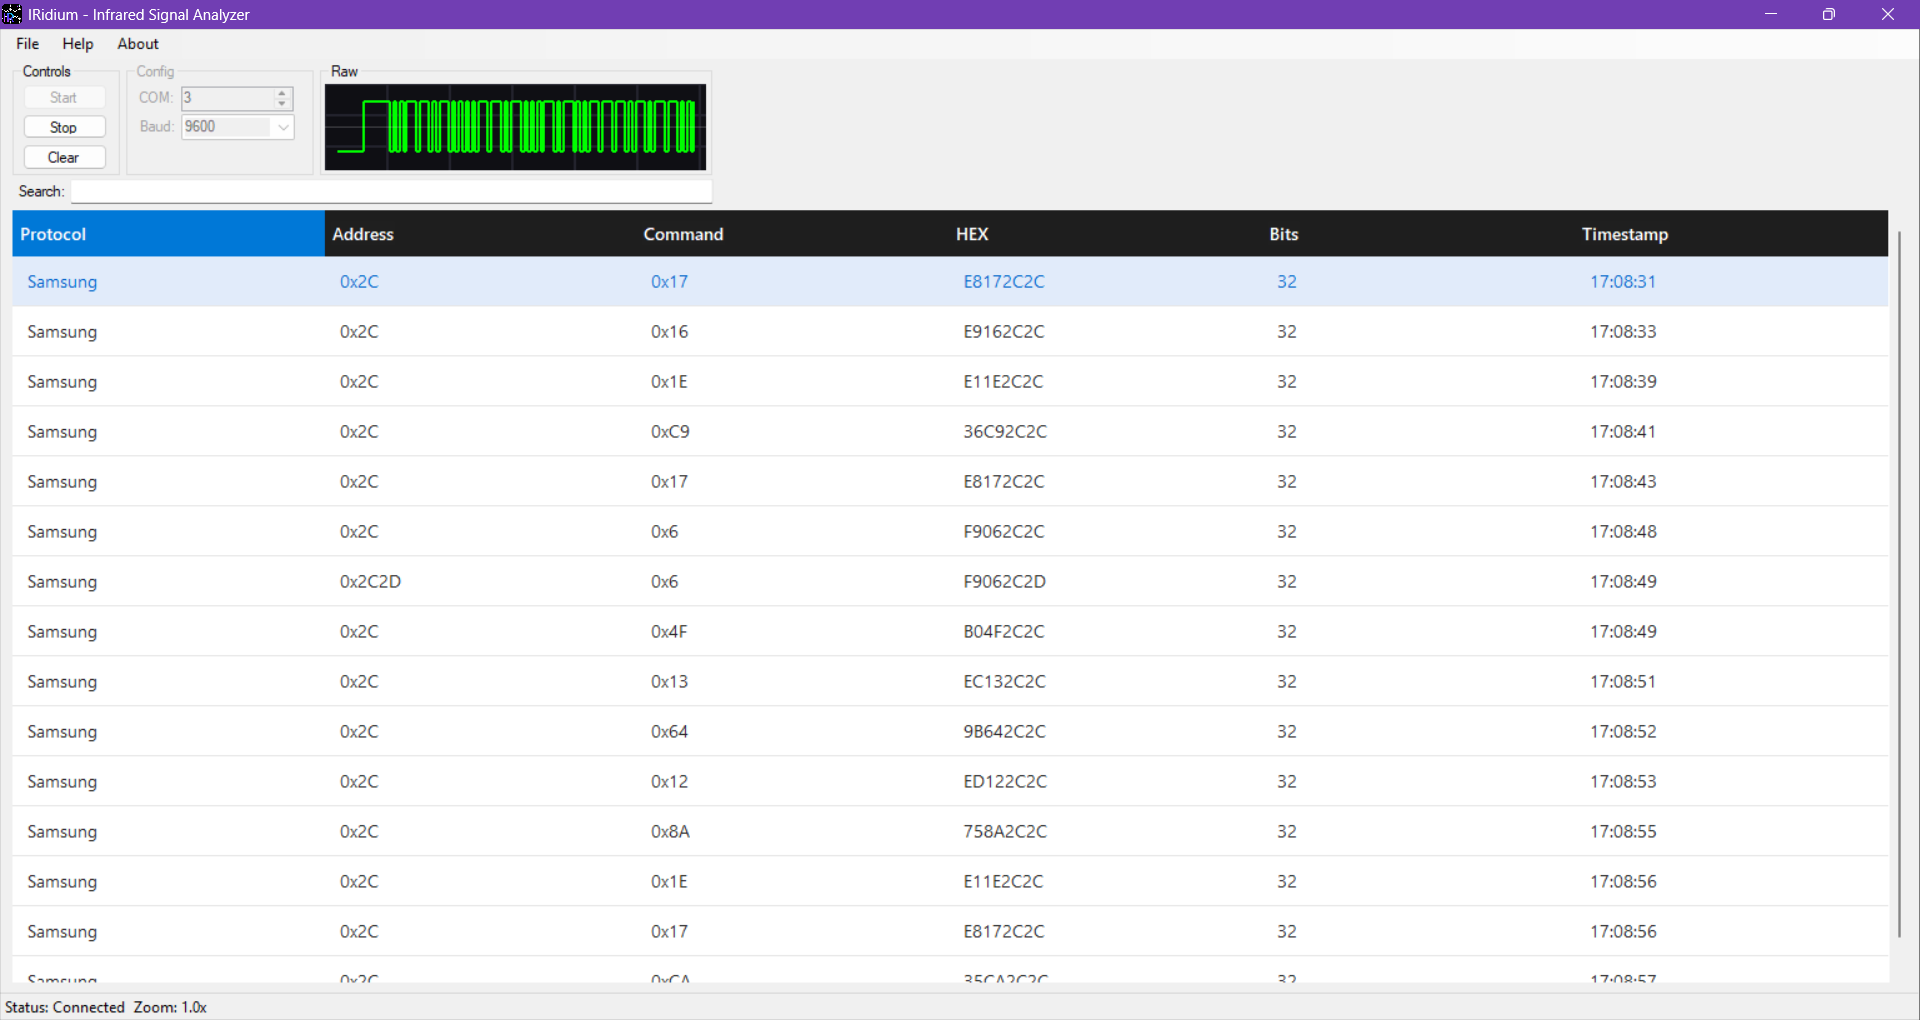The image size is (1920, 1020).
Task: Sort by the Timestamp column header
Action: tap(1730, 234)
